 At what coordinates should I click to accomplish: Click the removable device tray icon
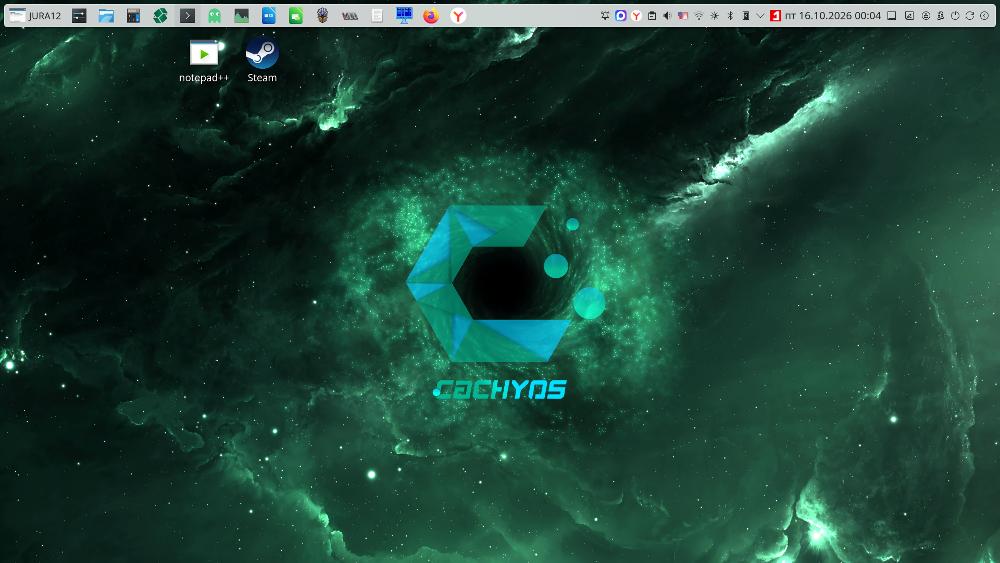coord(746,15)
